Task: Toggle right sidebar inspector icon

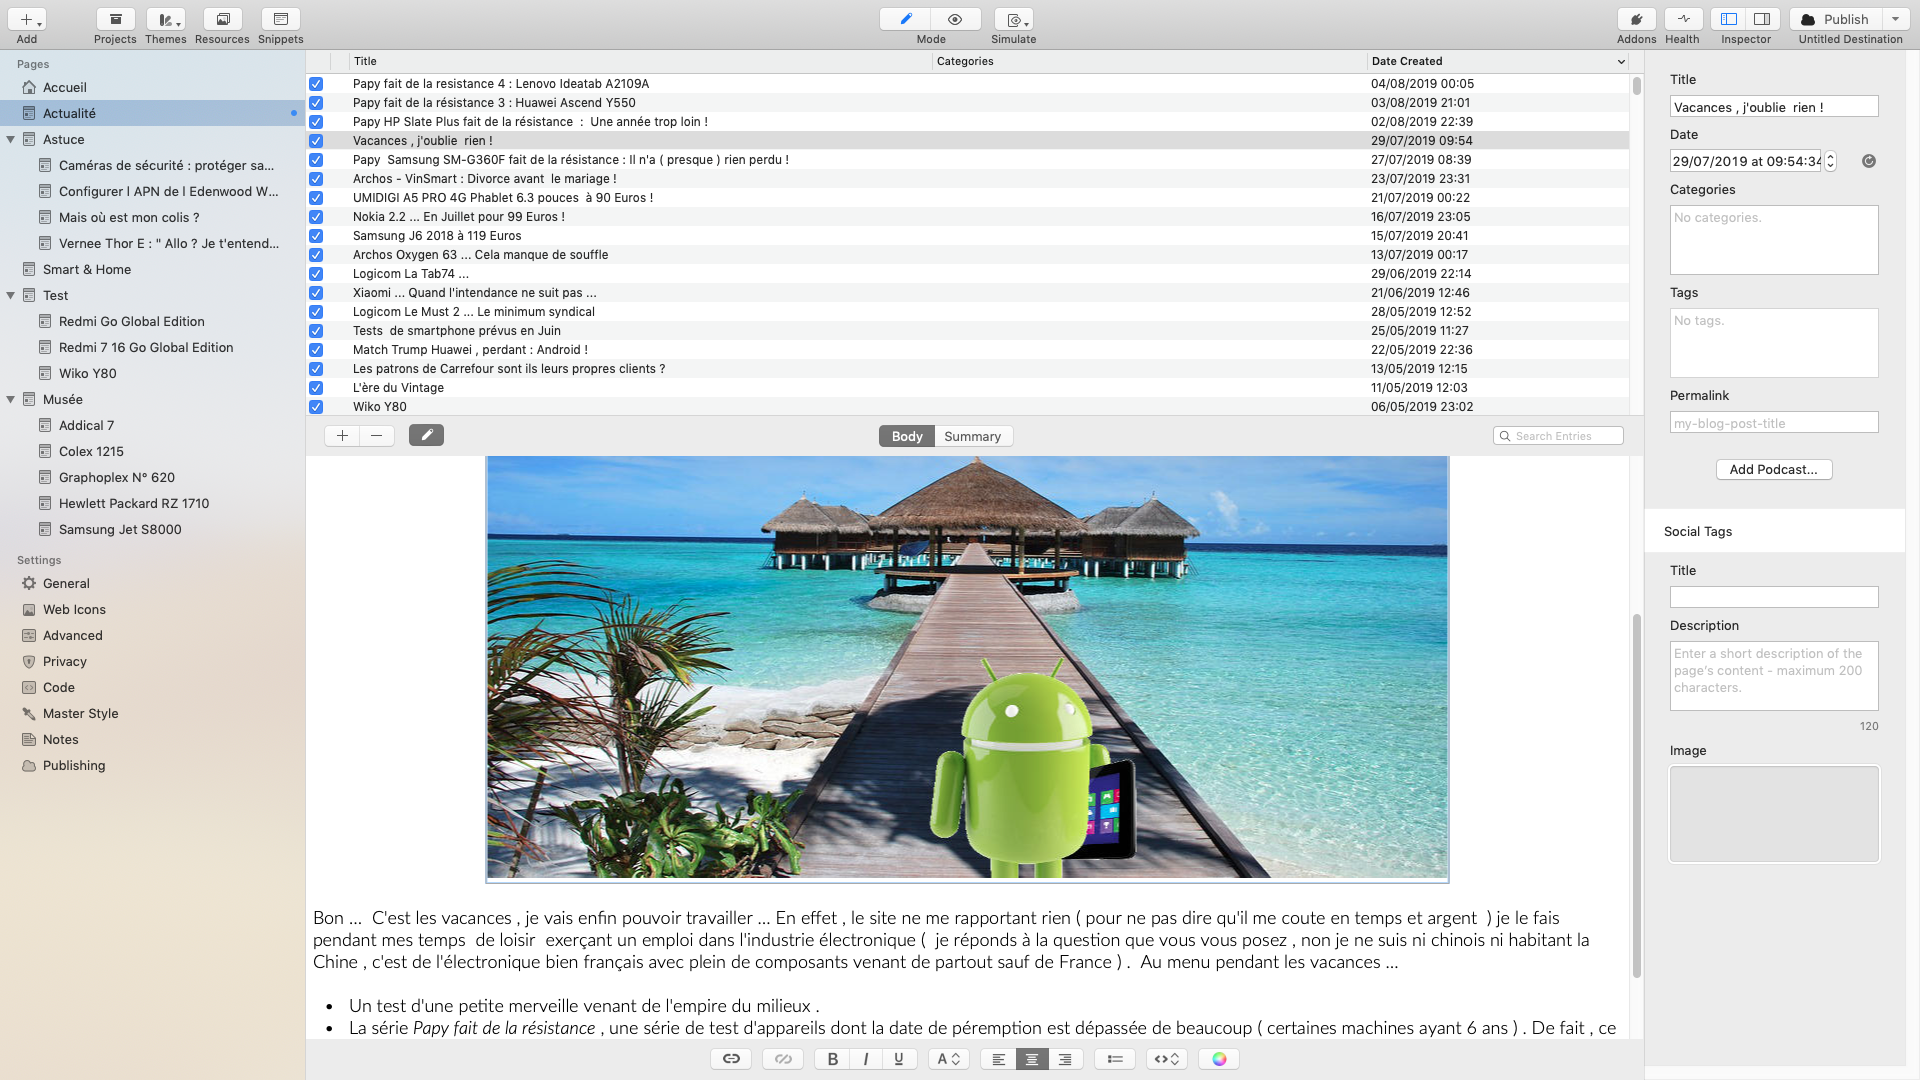Action: point(1763,19)
